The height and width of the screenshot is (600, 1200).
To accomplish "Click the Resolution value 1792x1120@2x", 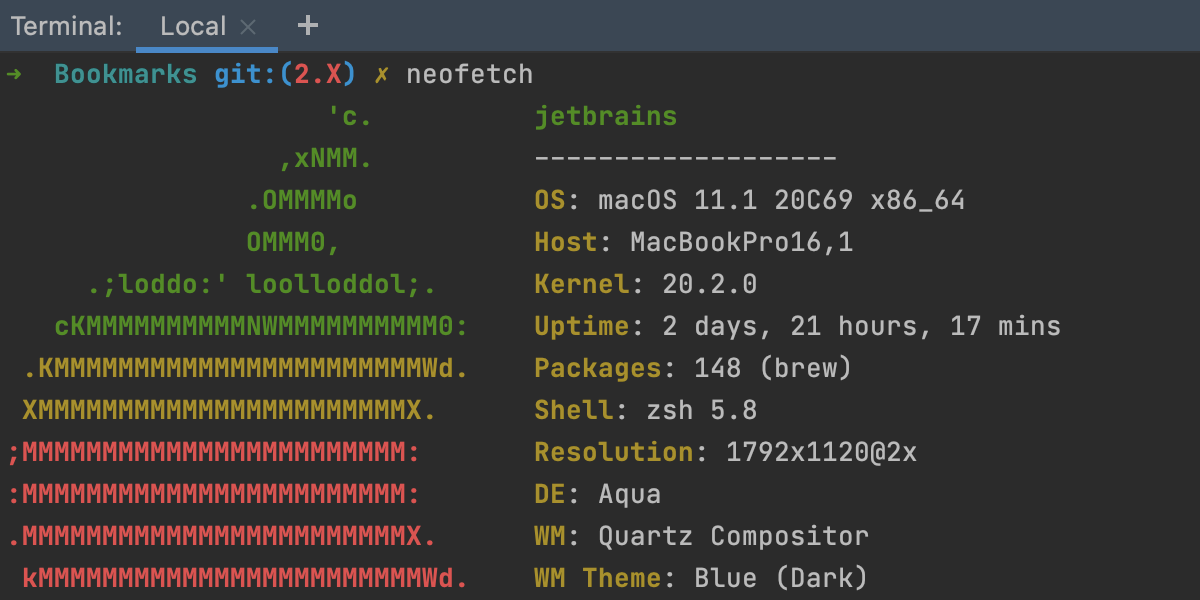I will coord(821,453).
